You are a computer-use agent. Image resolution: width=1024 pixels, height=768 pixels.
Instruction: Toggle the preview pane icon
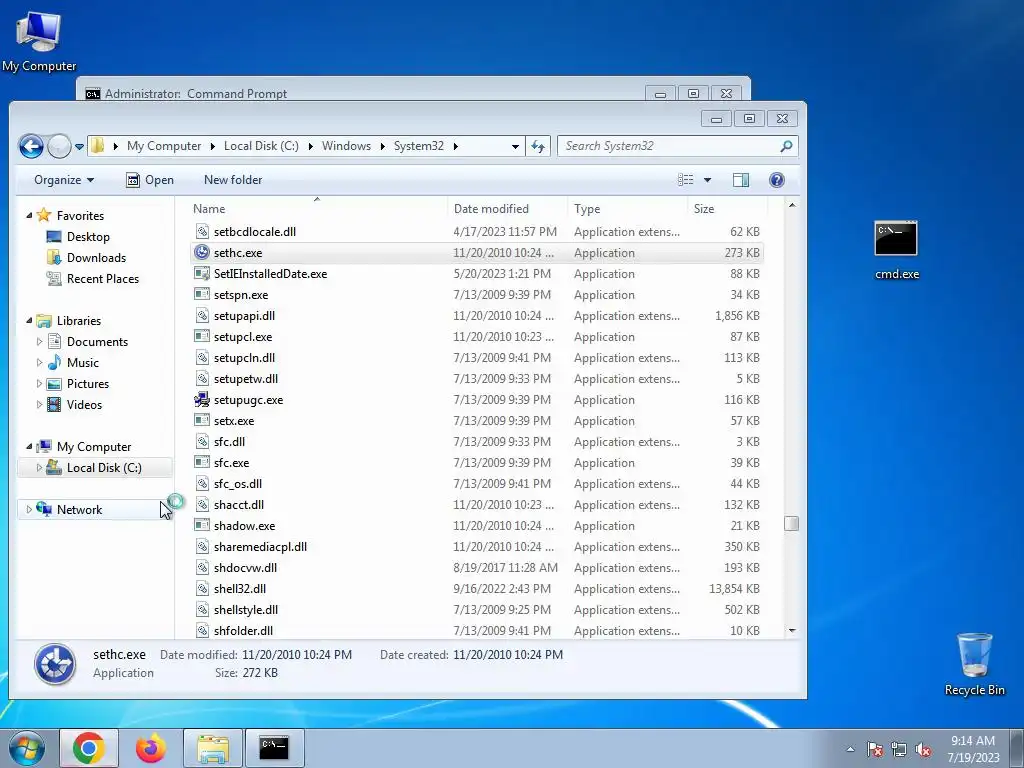[x=741, y=180]
